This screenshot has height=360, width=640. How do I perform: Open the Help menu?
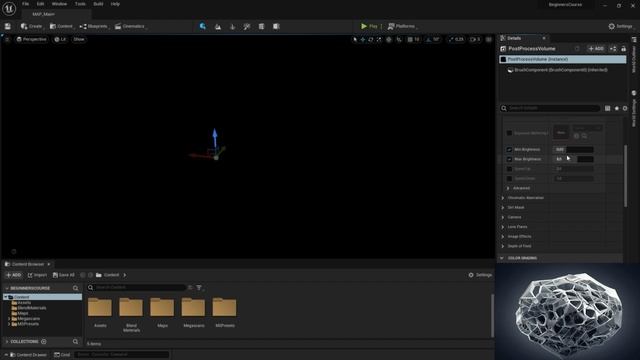(115, 4)
